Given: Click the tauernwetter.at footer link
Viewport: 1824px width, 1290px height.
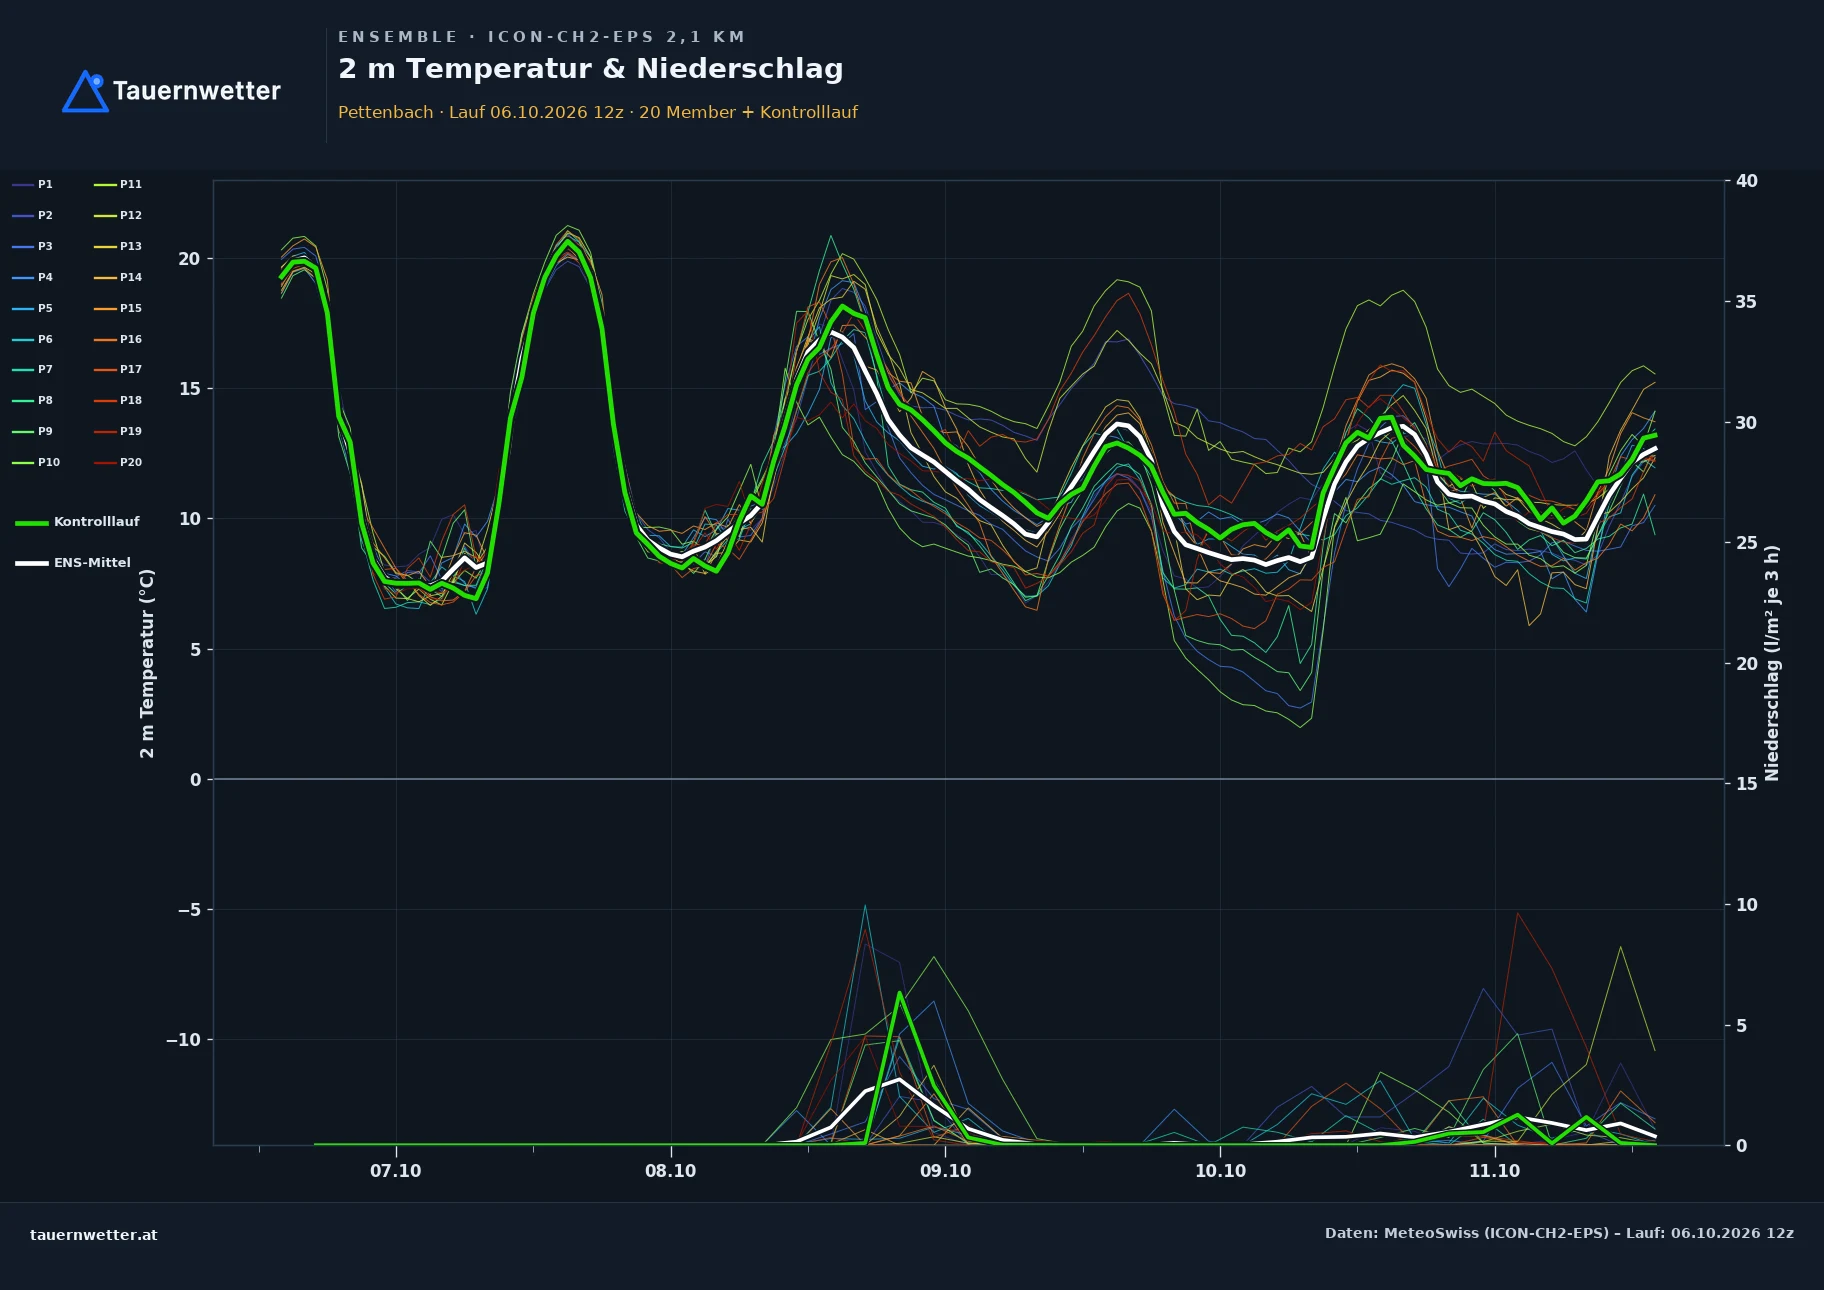Looking at the screenshot, I should 94,1235.
